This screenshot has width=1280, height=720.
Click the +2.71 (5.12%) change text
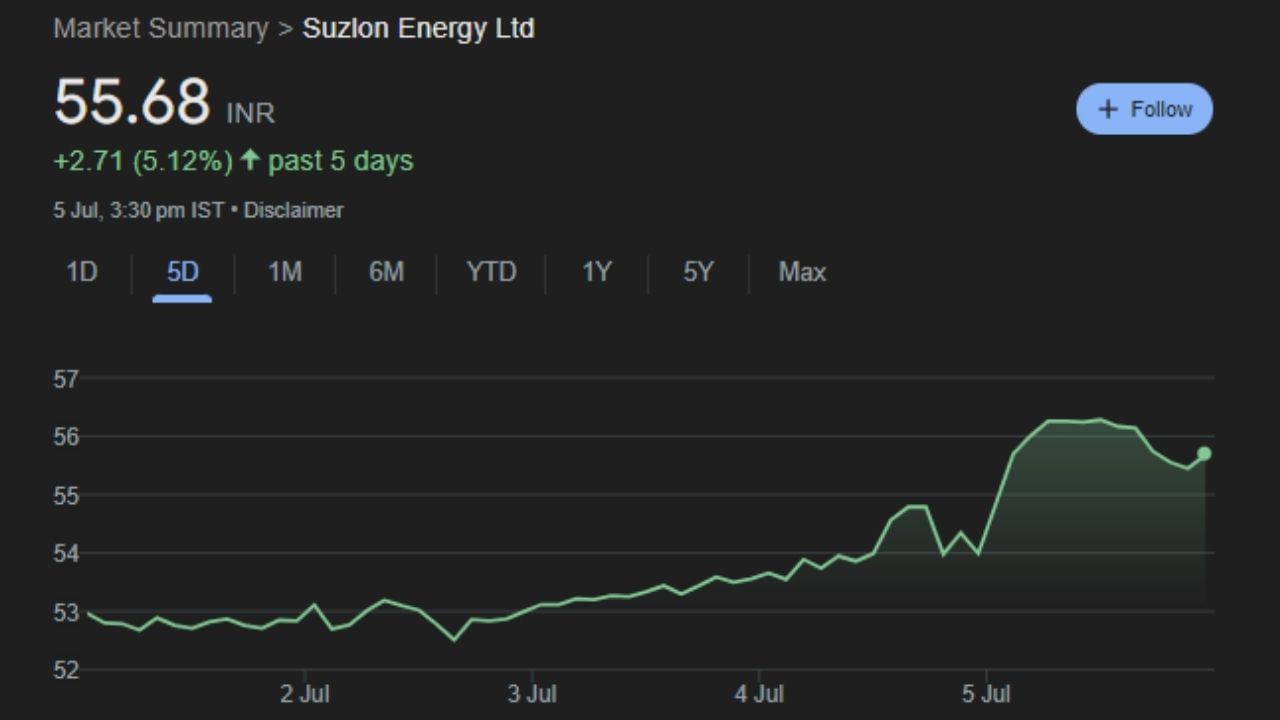pyautogui.click(x=143, y=161)
